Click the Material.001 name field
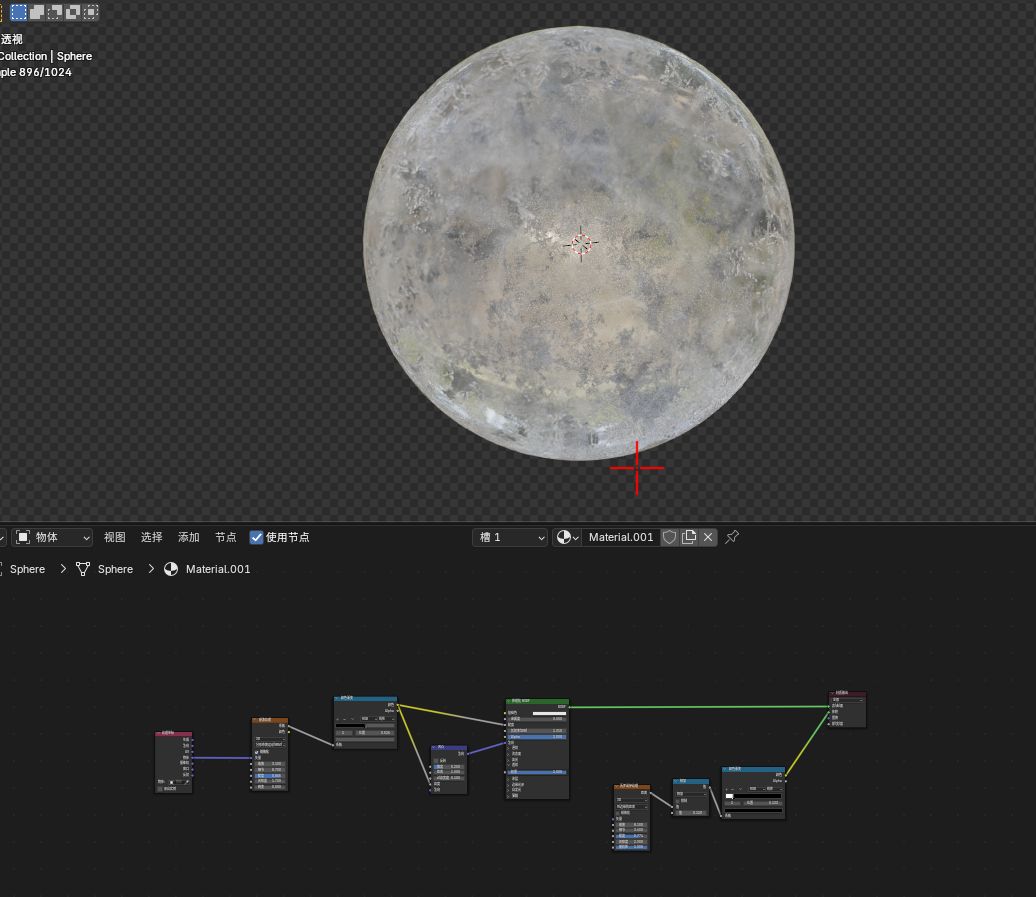The image size is (1036, 897). coord(620,537)
